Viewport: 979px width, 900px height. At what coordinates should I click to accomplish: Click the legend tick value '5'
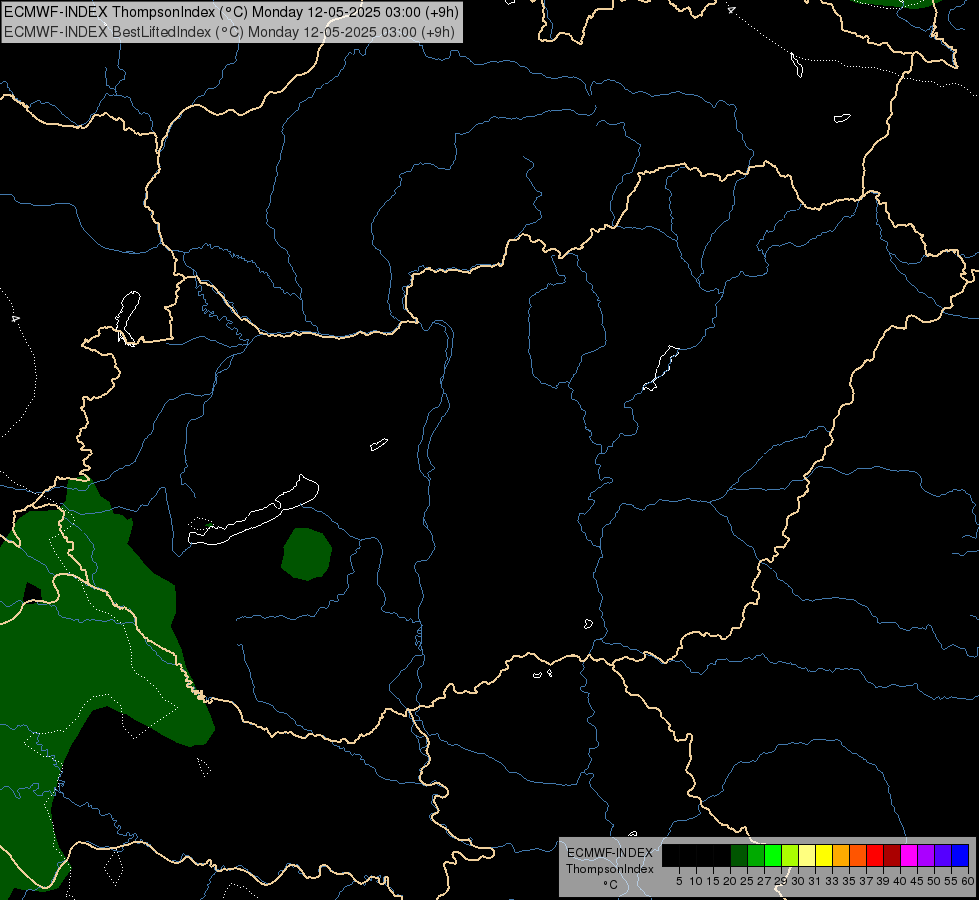(679, 881)
